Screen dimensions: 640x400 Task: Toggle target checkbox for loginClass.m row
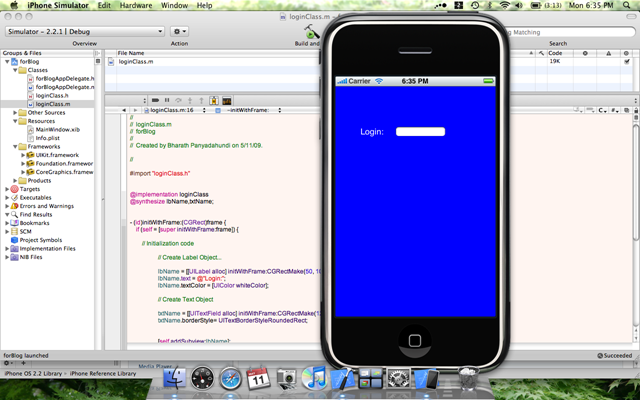pyautogui.click(x=627, y=62)
